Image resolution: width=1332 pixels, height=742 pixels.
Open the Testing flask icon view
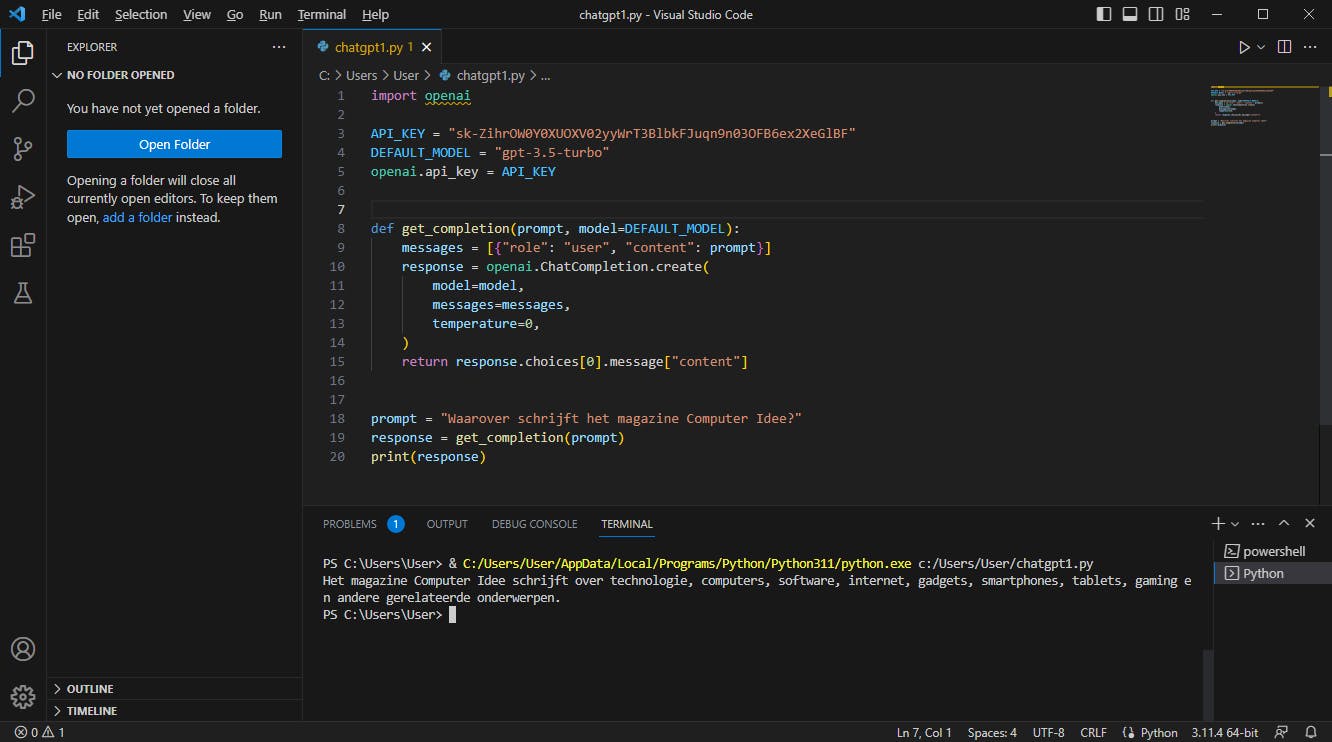click(x=22, y=293)
